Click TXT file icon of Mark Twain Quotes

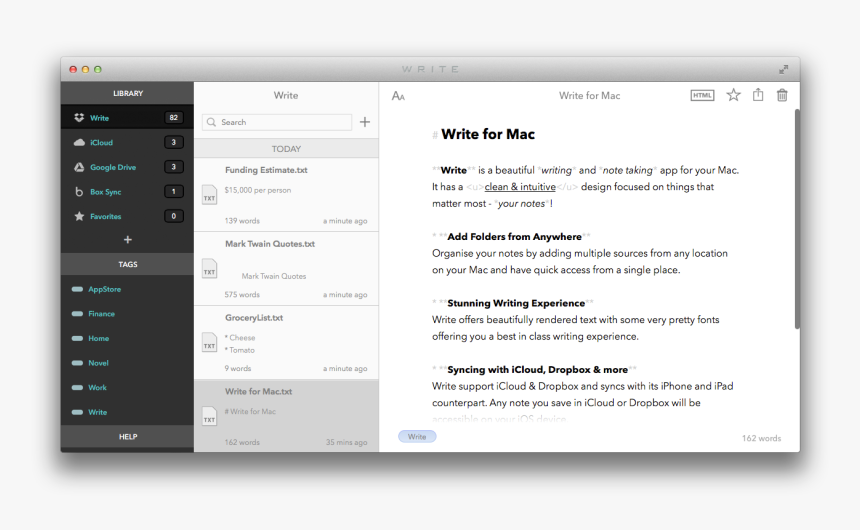pyautogui.click(x=210, y=268)
